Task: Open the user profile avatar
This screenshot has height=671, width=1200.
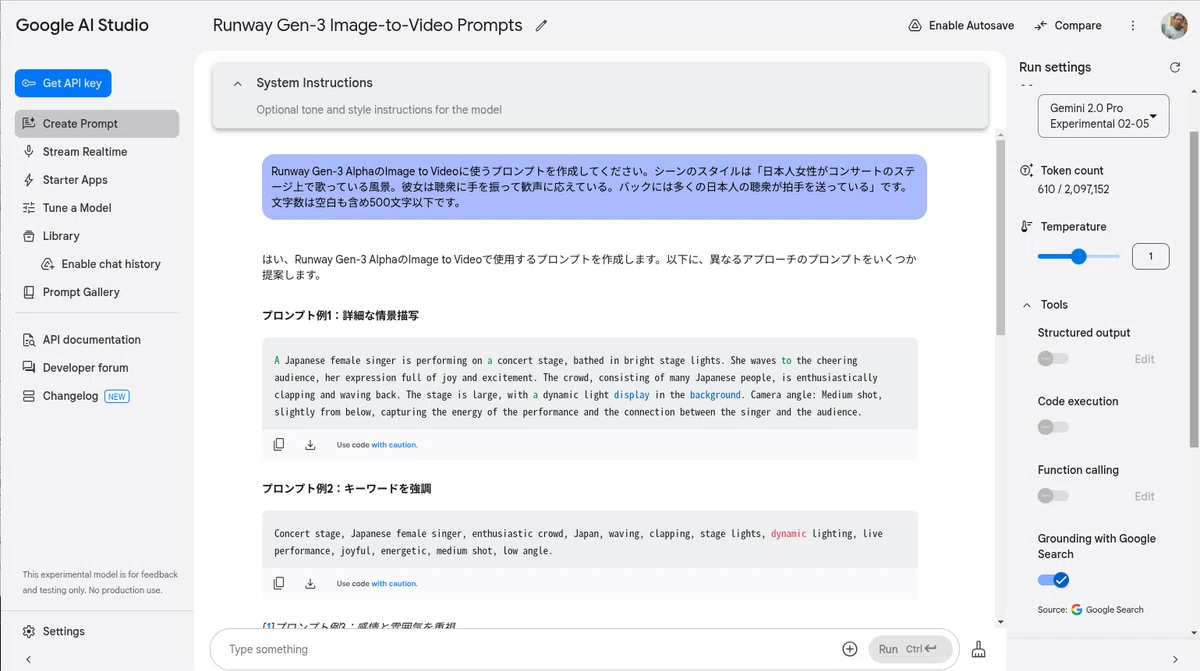Action: (x=1174, y=26)
